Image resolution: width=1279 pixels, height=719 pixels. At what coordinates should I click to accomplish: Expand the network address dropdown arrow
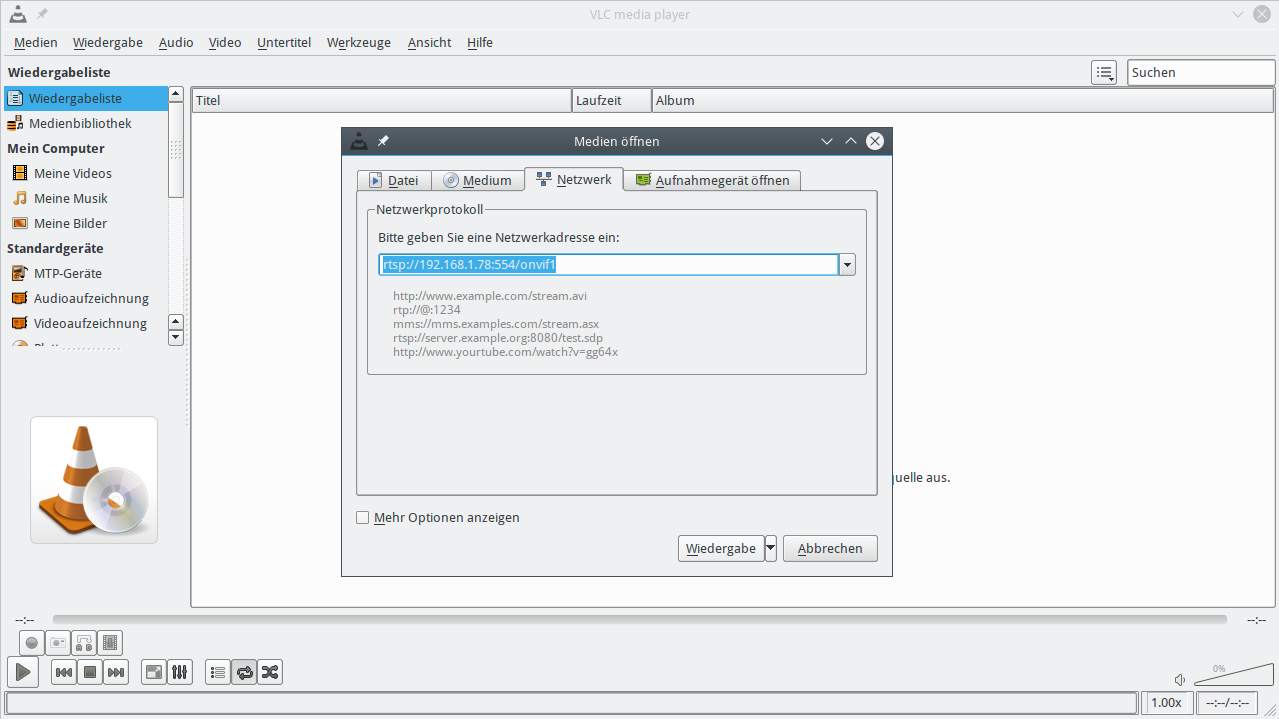coord(847,265)
